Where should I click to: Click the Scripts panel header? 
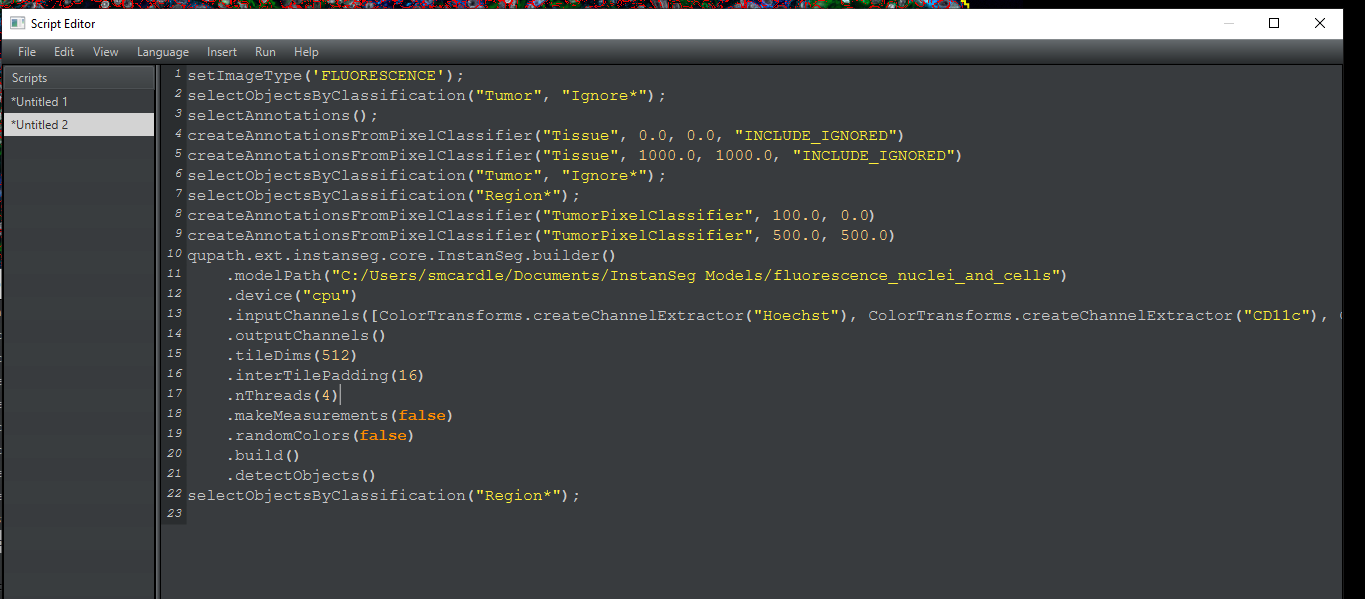coord(29,76)
